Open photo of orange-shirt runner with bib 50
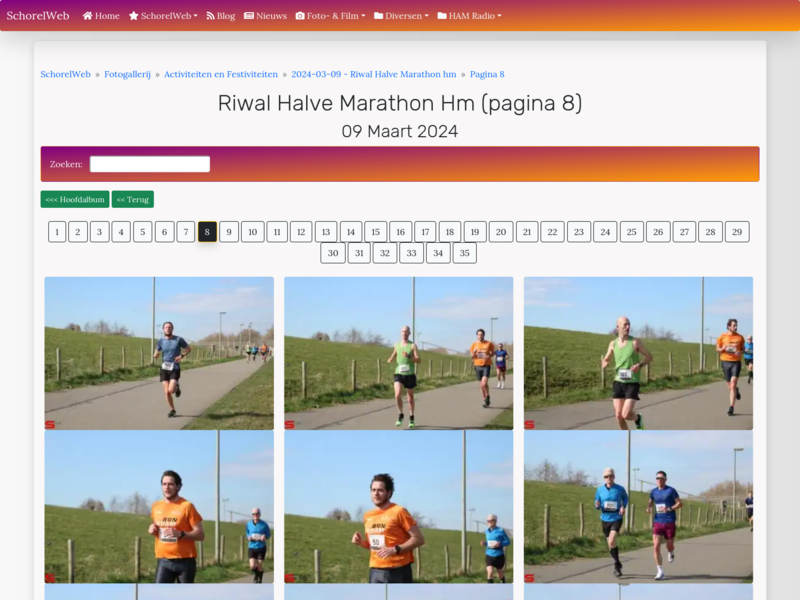This screenshot has width=800, height=600. pyautogui.click(x=399, y=507)
